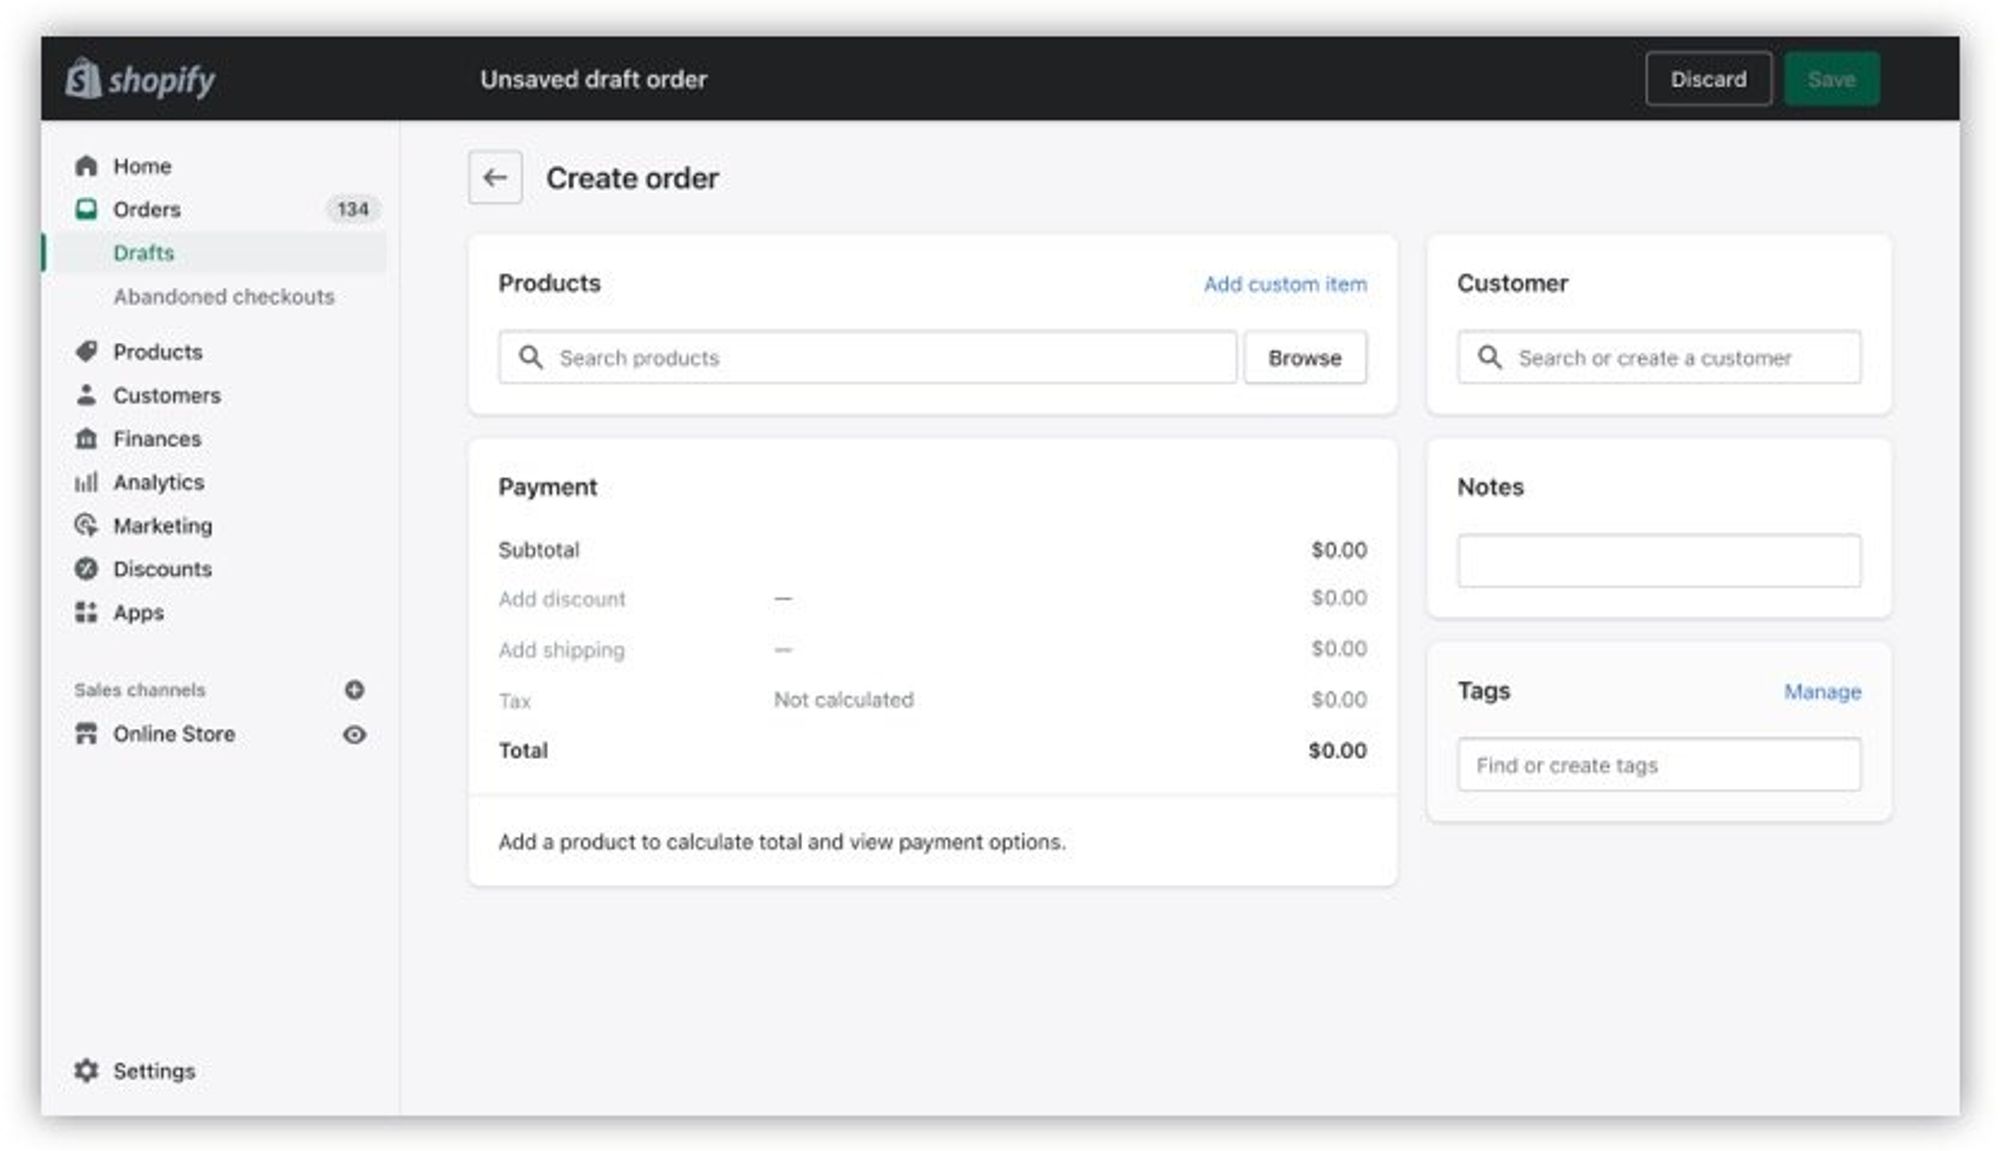
Task: Open Abandoned checkouts section
Action: tap(224, 297)
